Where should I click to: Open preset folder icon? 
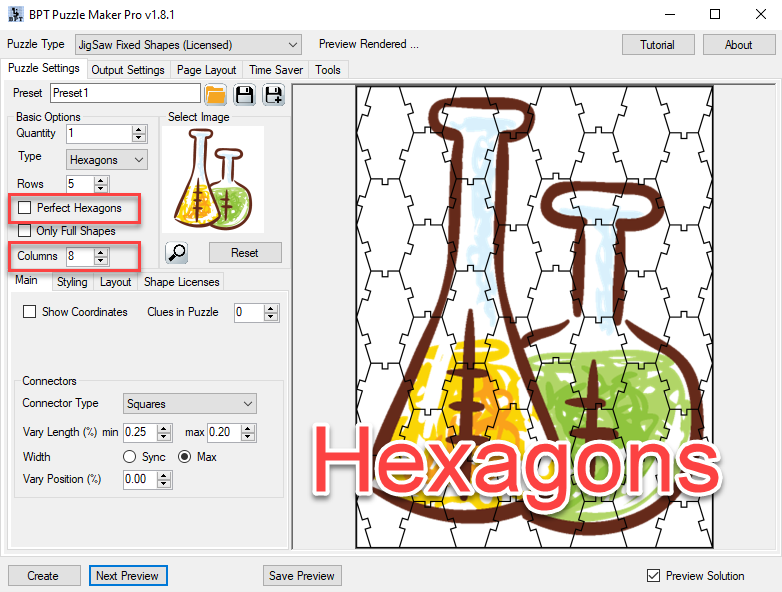coord(215,95)
